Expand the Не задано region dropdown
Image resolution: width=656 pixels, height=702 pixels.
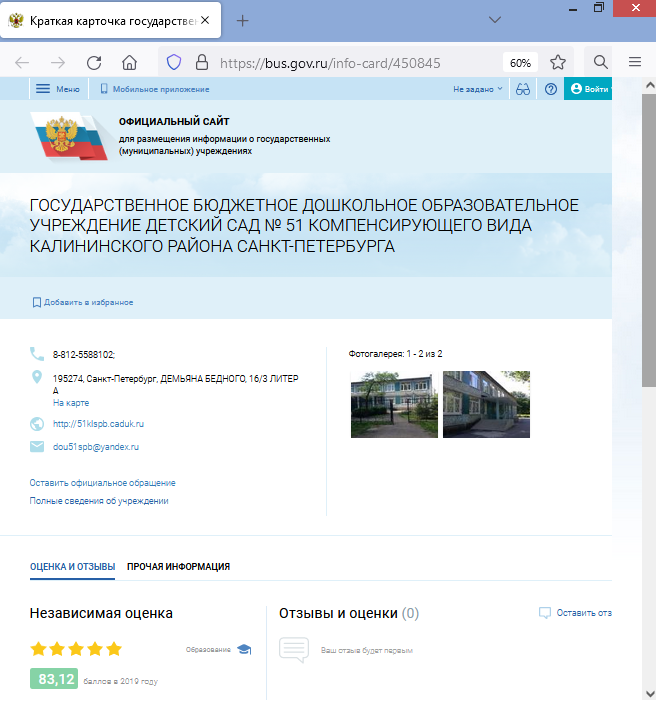[477, 89]
